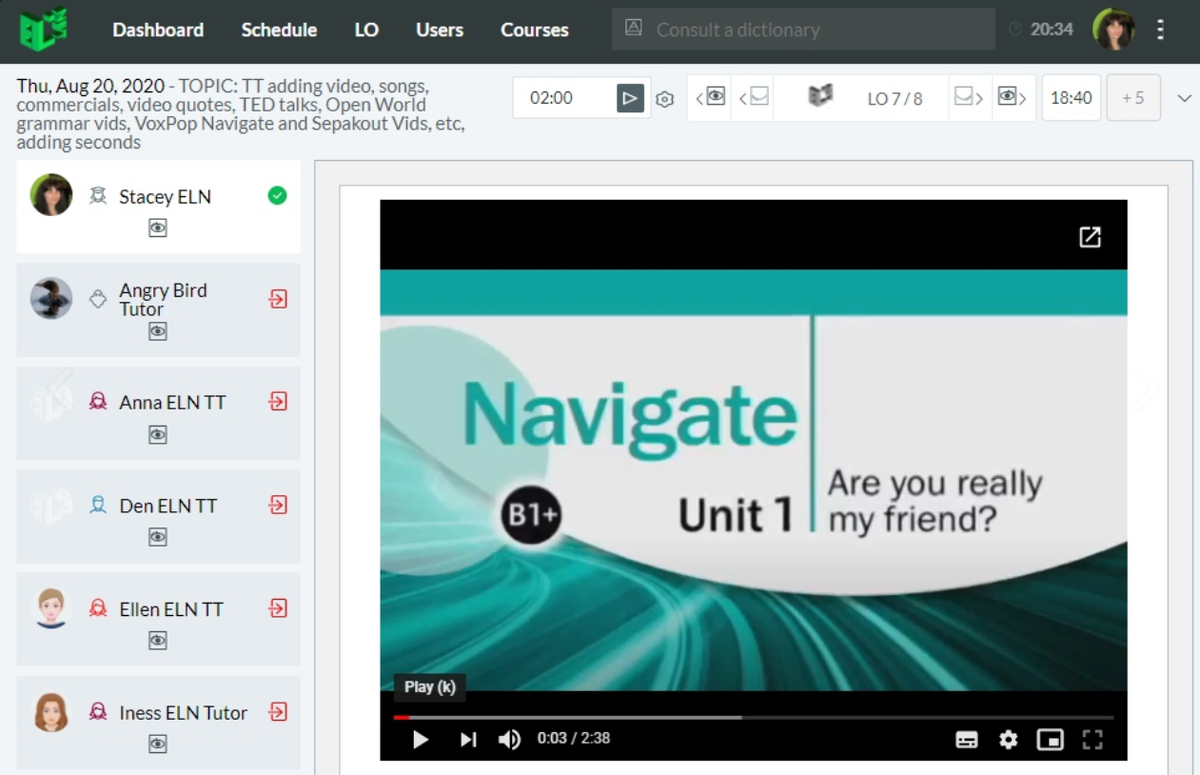Image resolution: width=1200 pixels, height=775 pixels.
Task: Select Ellen ELN TT participant
Action: point(158,619)
